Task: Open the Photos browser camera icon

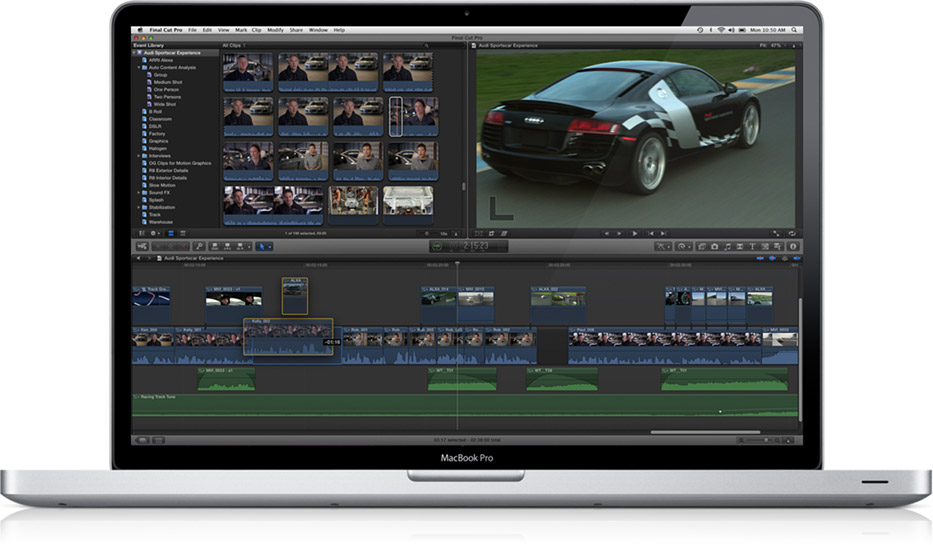Action: [x=714, y=246]
